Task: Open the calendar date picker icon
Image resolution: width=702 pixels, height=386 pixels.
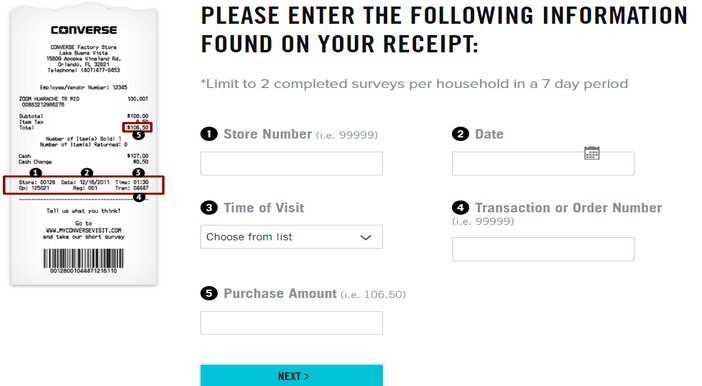Action: (591, 153)
